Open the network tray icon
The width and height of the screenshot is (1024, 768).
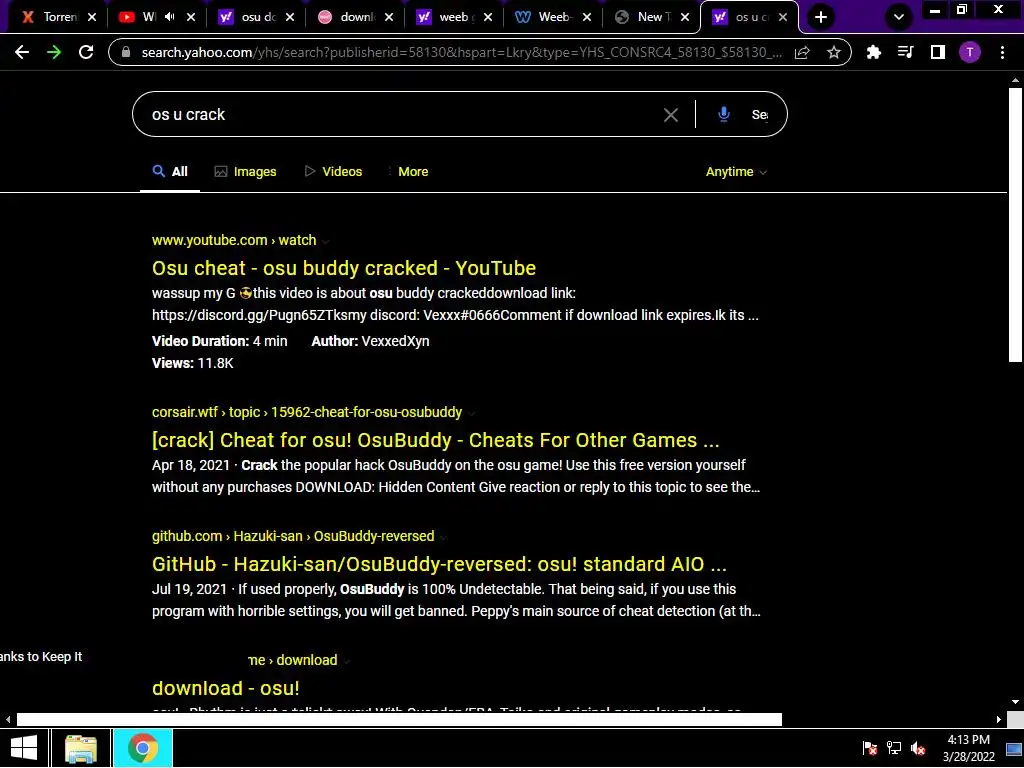click(893, 748)
